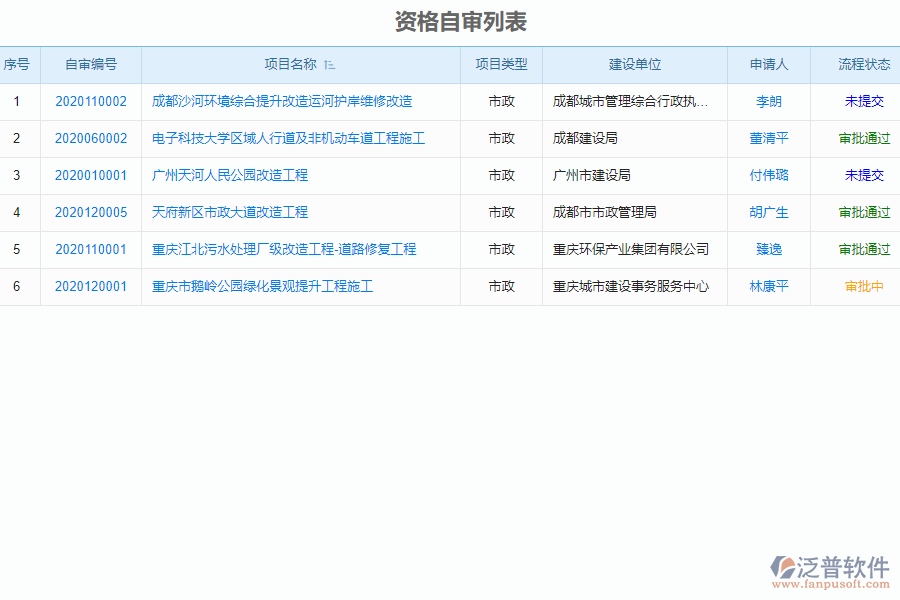This screenshot has width=900, height=600.
Task: Open project 电子科技大学区域人行道及非机动车道工程施工
Action: [x=289, y=138]
